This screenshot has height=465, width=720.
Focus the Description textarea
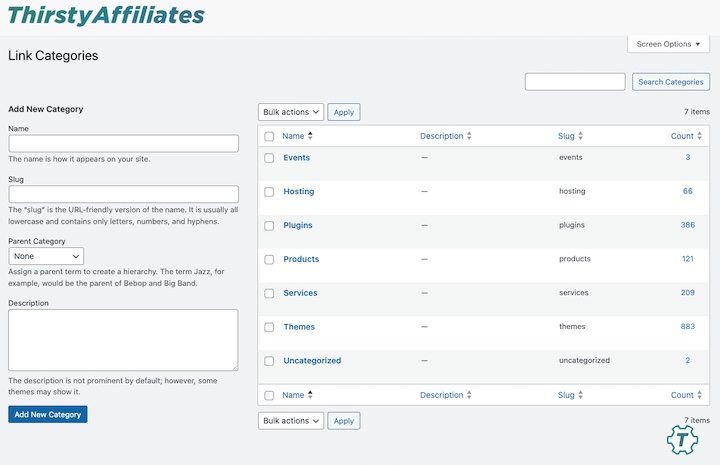(123, 340)
